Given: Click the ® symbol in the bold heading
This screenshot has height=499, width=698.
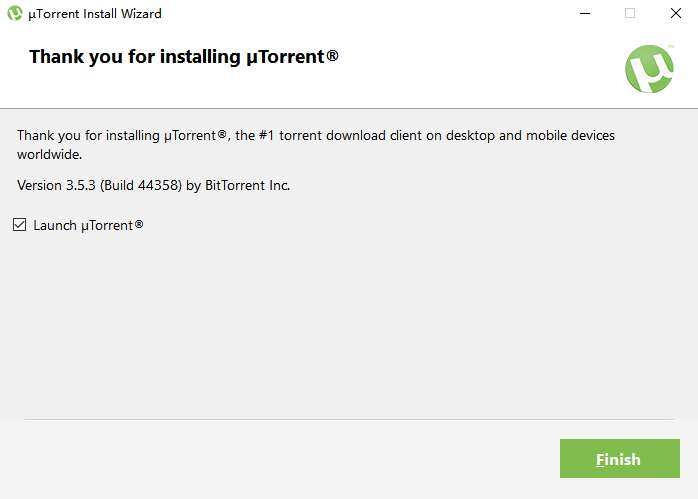Looking at the screenshot, I should click(x=333, y=55).
